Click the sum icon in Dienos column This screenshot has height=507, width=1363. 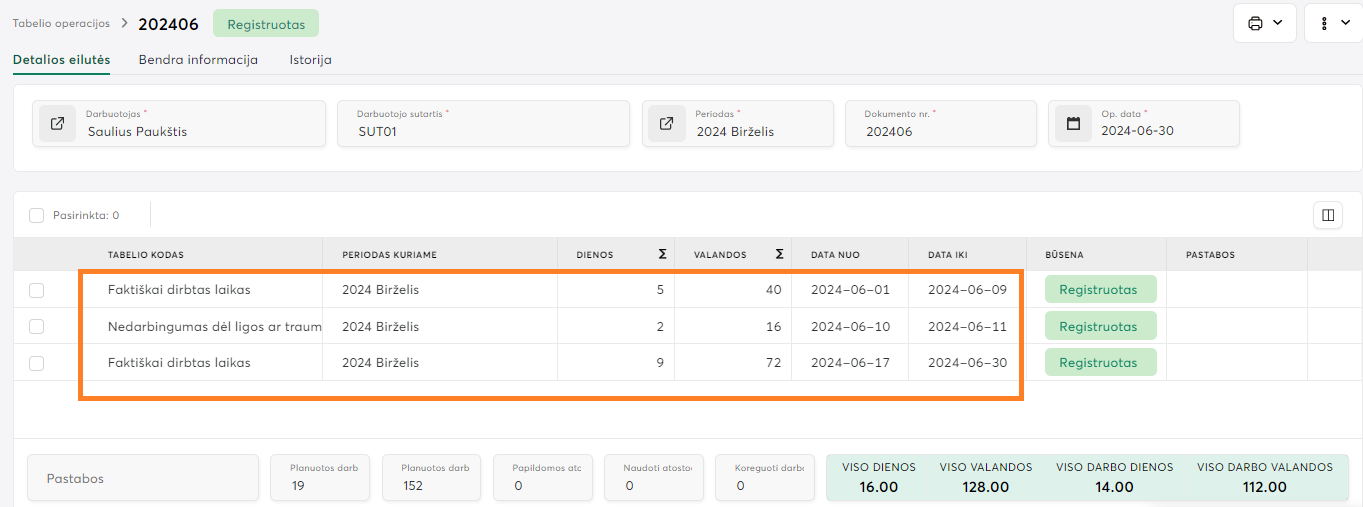click(662, 255)
